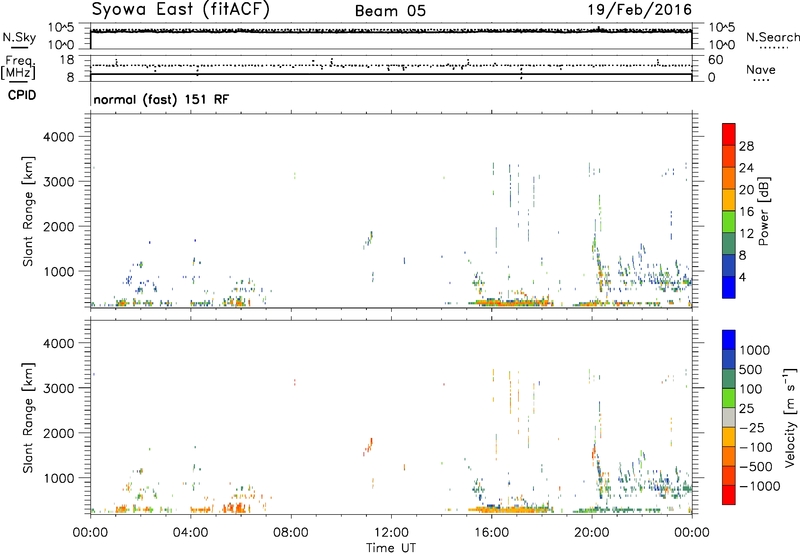Click the "08:00" time tick label
This screenshot has width=800, height=554.
pyautogui.click(x=291, y=533)
